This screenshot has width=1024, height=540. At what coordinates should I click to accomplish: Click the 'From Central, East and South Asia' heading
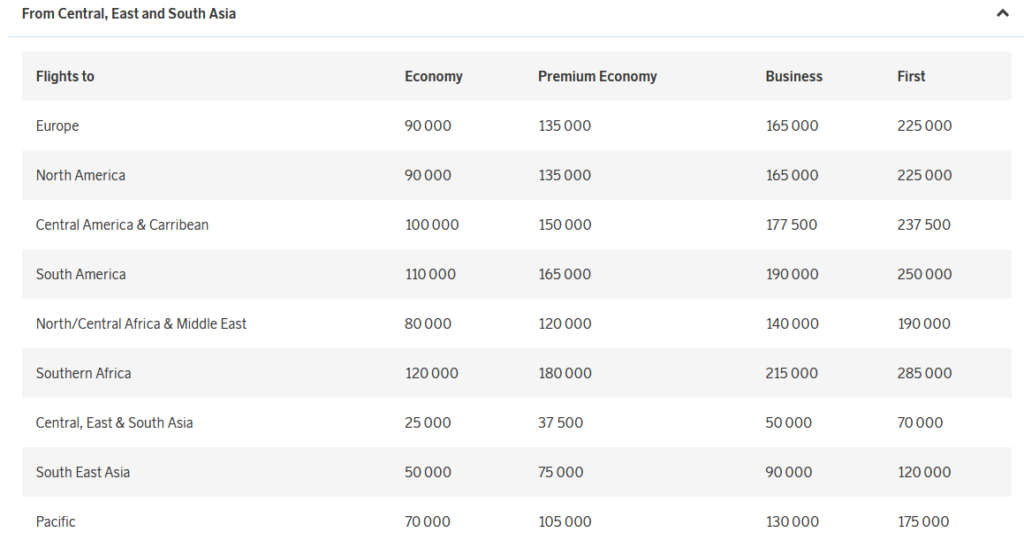tap(129, 14)
